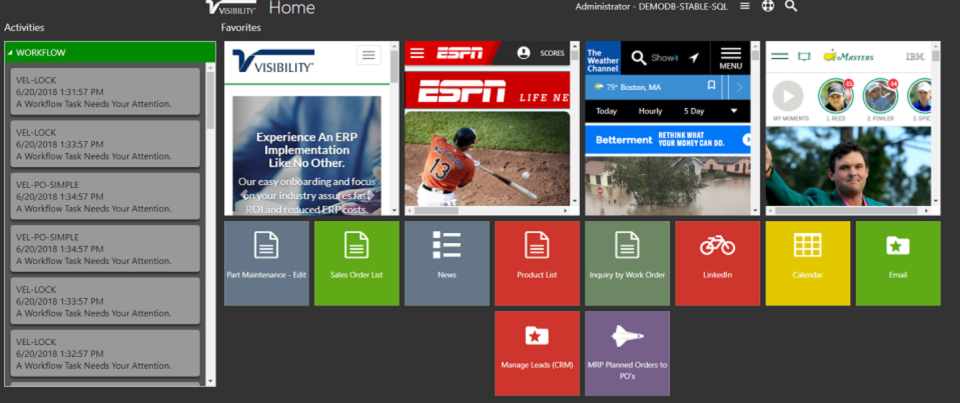Click the workflow list scroll up arrow
Image resolution: width=960 pixels, height=403 pixels.
coord(211,67)
